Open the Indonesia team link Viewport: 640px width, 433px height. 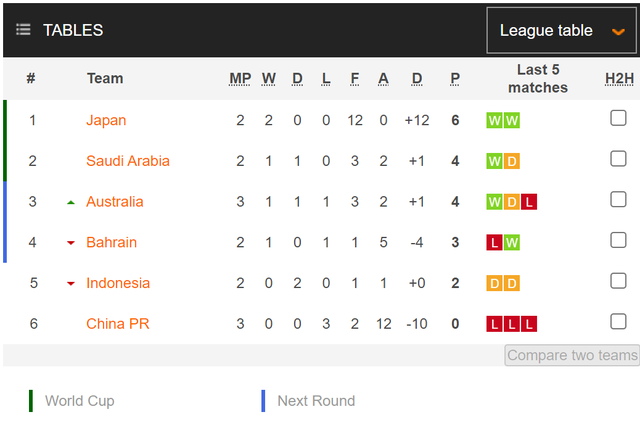(118, 283)
